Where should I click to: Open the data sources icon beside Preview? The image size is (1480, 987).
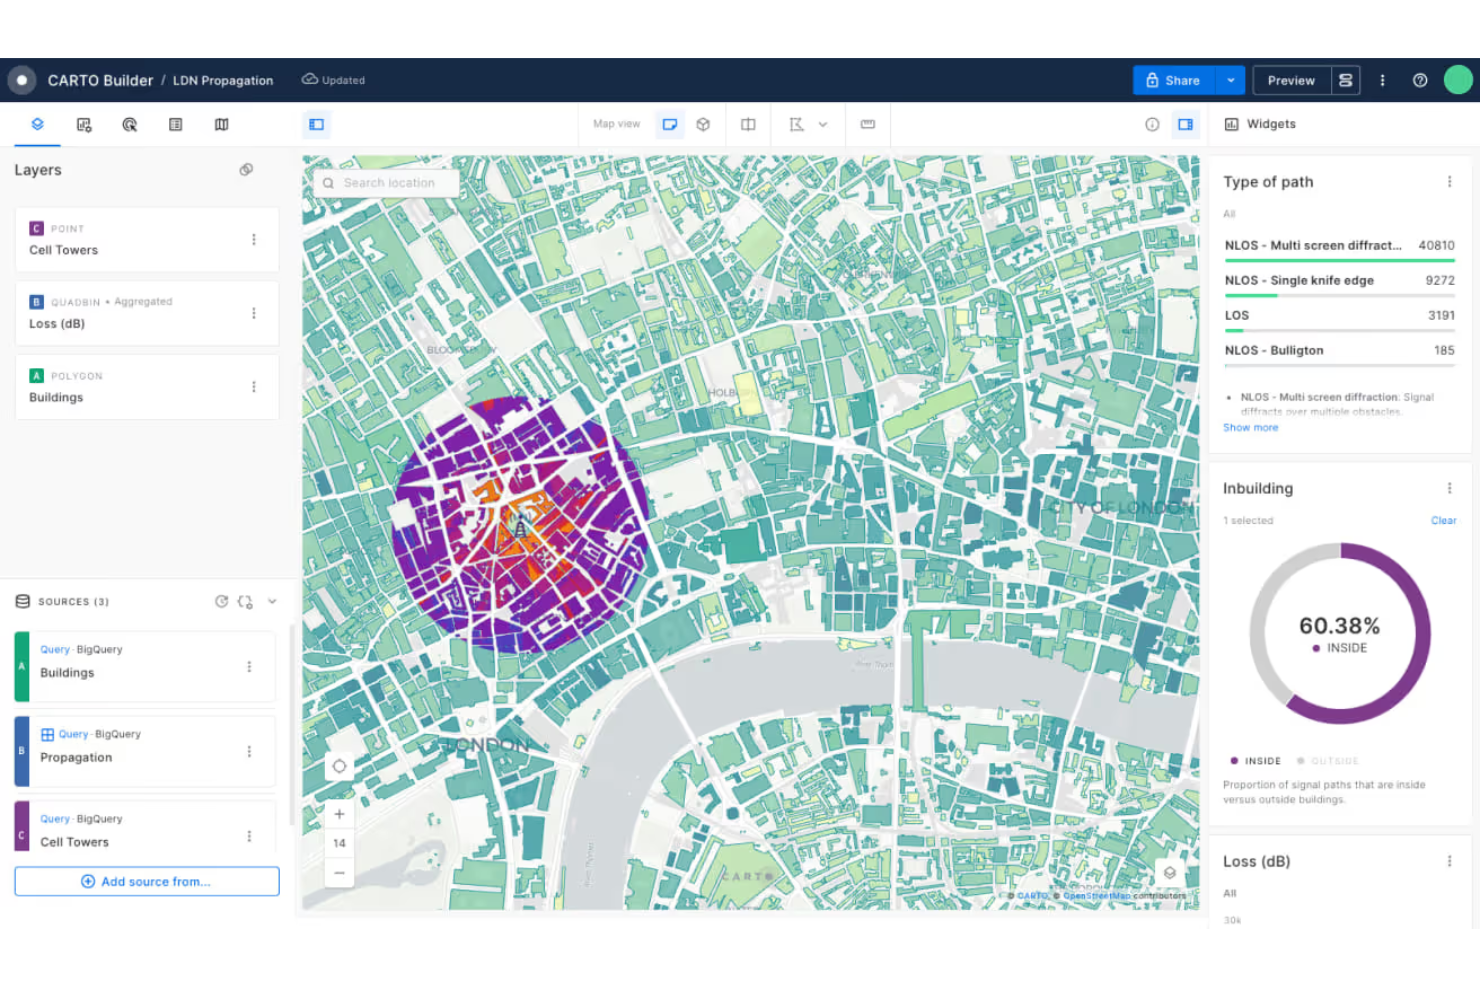[x=1346, y=80]
